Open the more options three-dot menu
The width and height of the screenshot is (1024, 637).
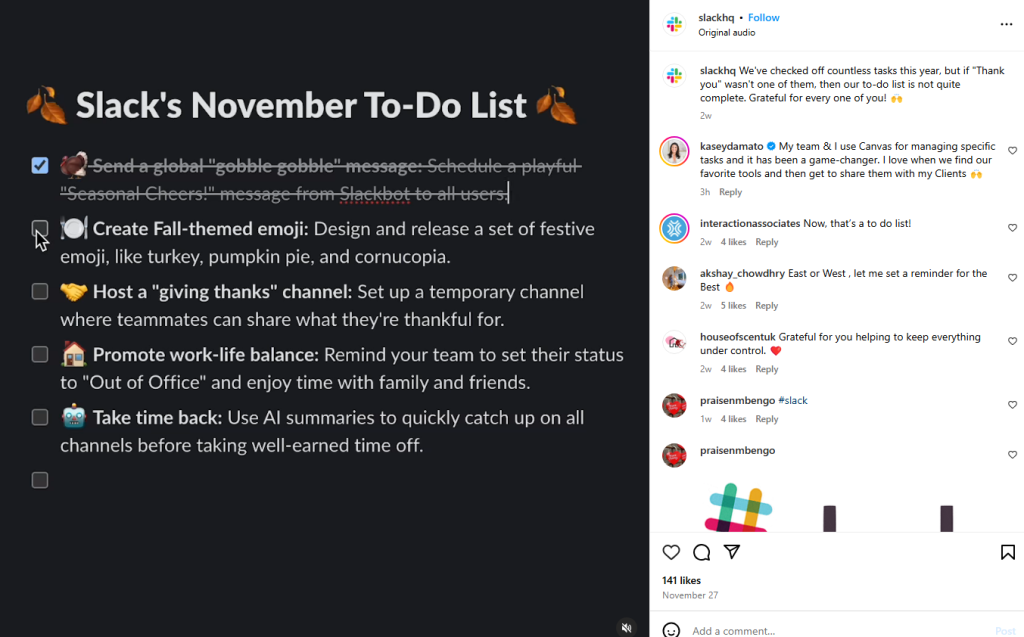1006,24
